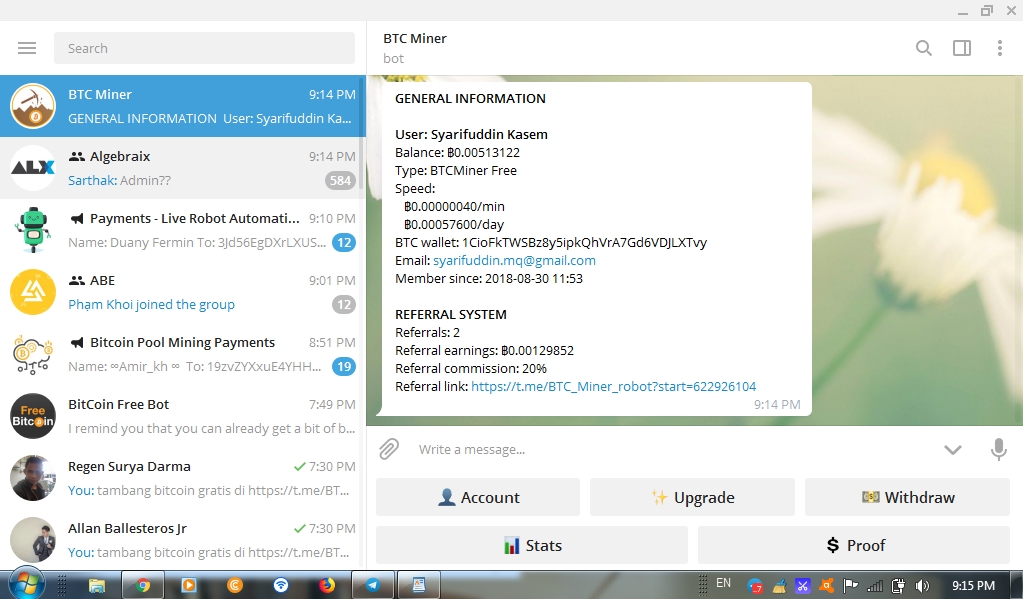The width and height of the screenshot is (1023, 599).
Task: Open the document app taskbar icon
Action: pos(418,585)
